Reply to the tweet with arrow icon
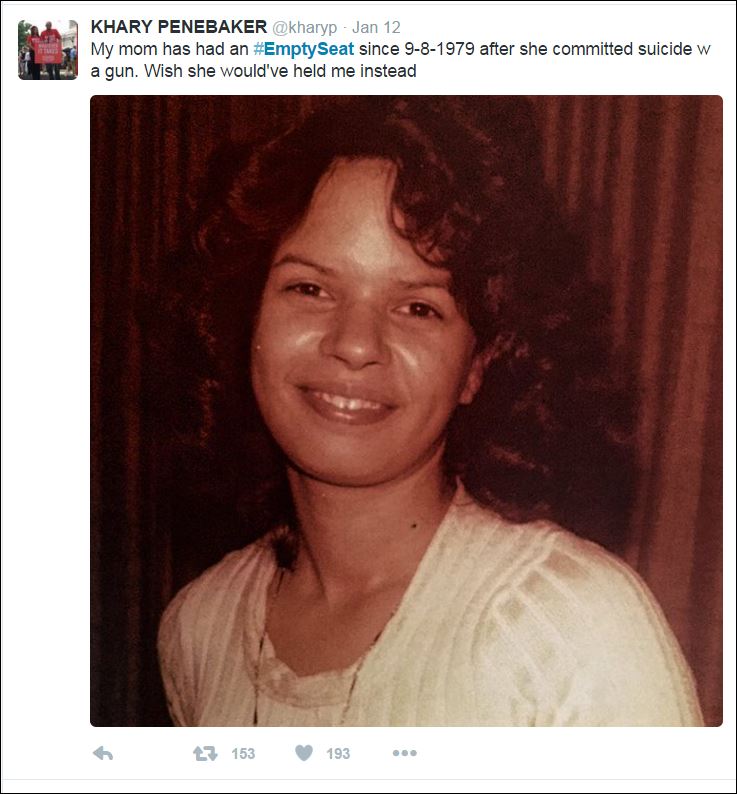Screen dimensions: 737x794 [x=103, y=753]
